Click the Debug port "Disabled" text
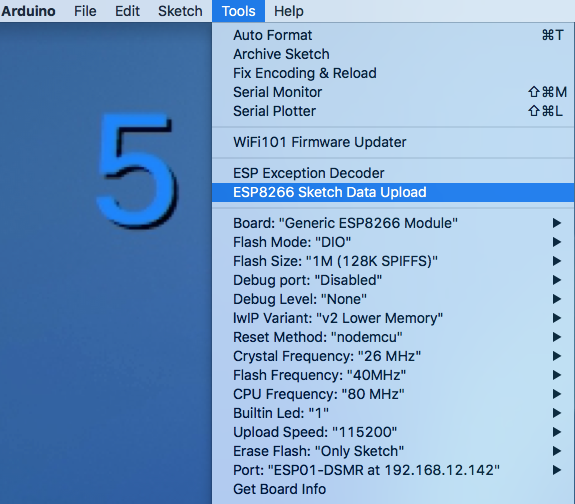575x504 pixels. tap(307, 280)
